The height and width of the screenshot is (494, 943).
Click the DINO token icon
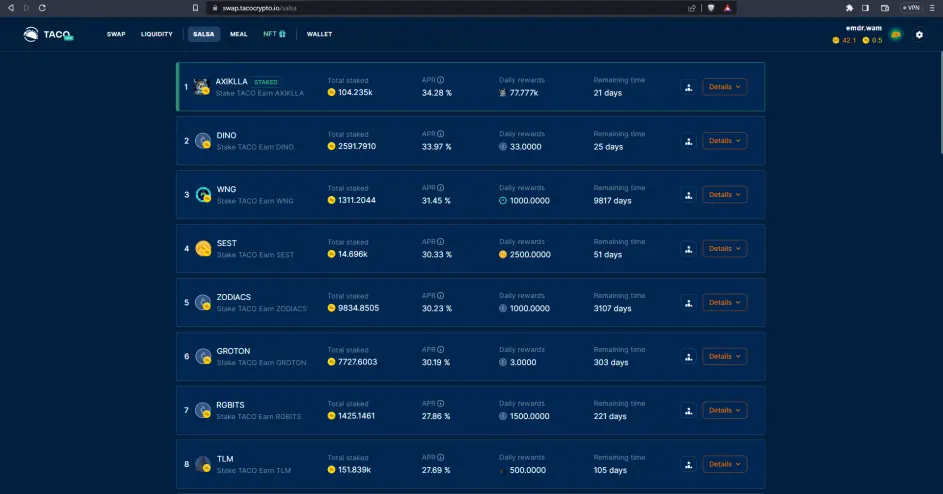pos(203,141)
